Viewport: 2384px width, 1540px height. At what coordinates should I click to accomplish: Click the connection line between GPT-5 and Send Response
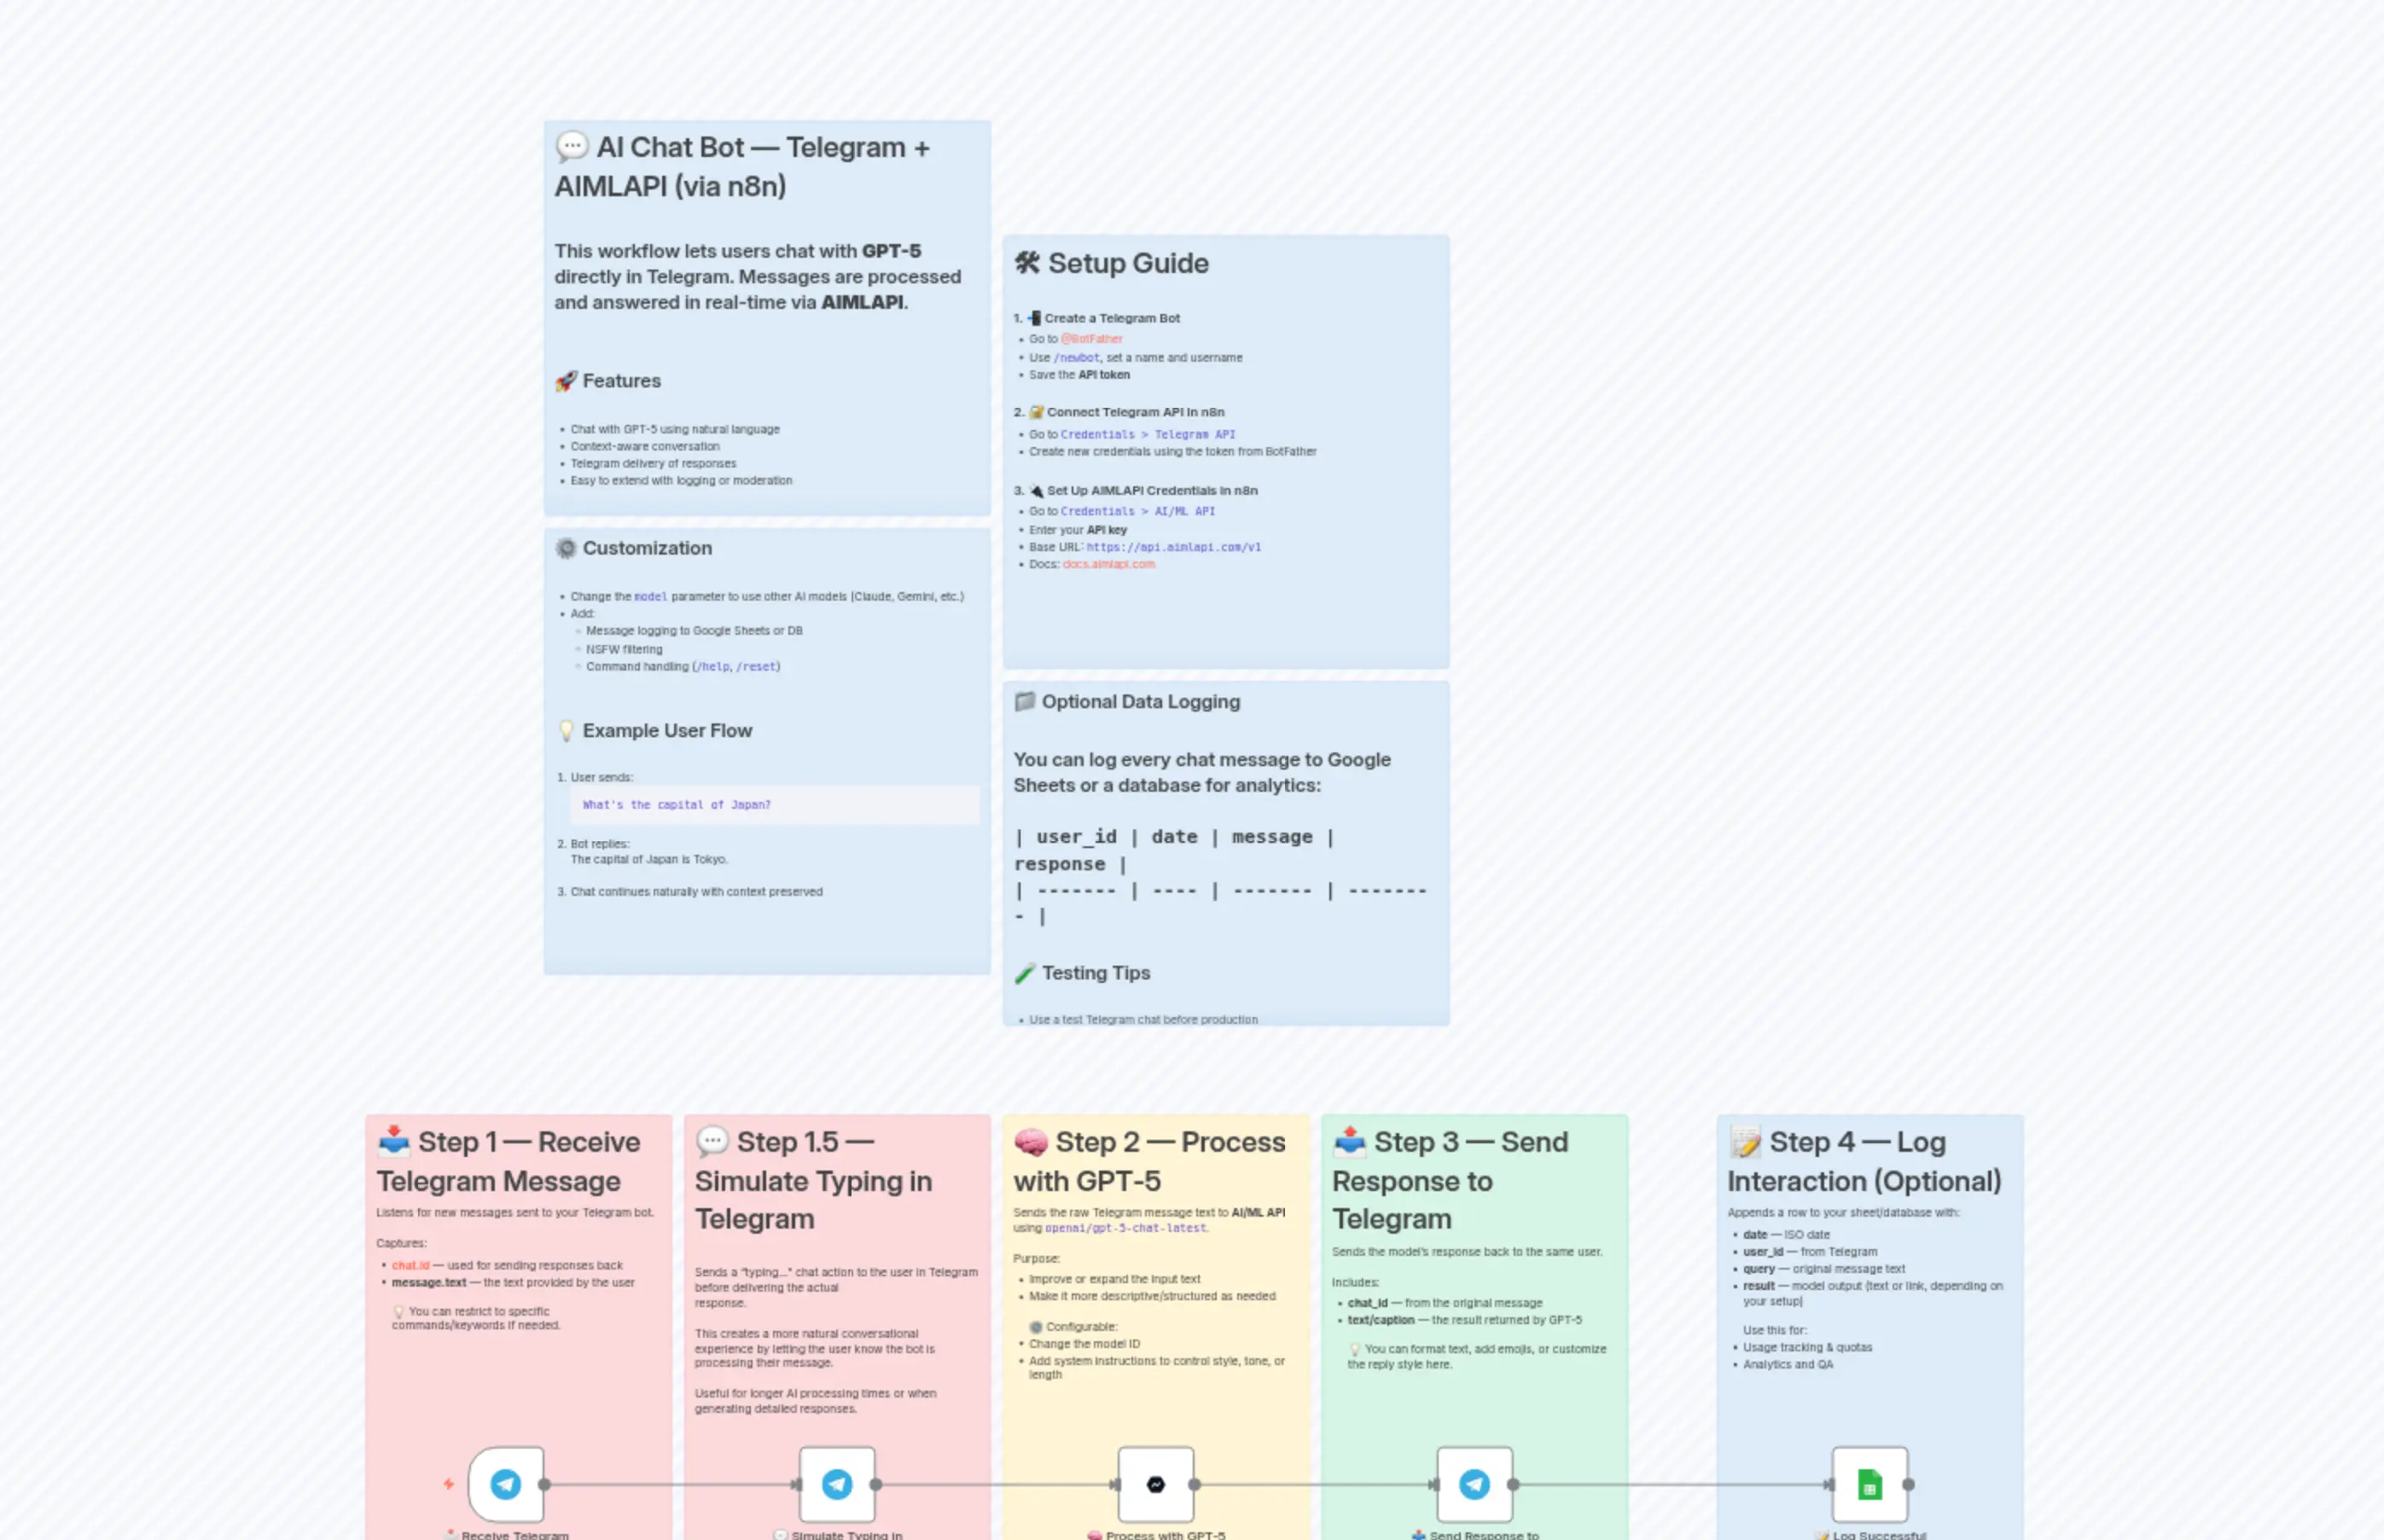(x=1315, y=1484)
